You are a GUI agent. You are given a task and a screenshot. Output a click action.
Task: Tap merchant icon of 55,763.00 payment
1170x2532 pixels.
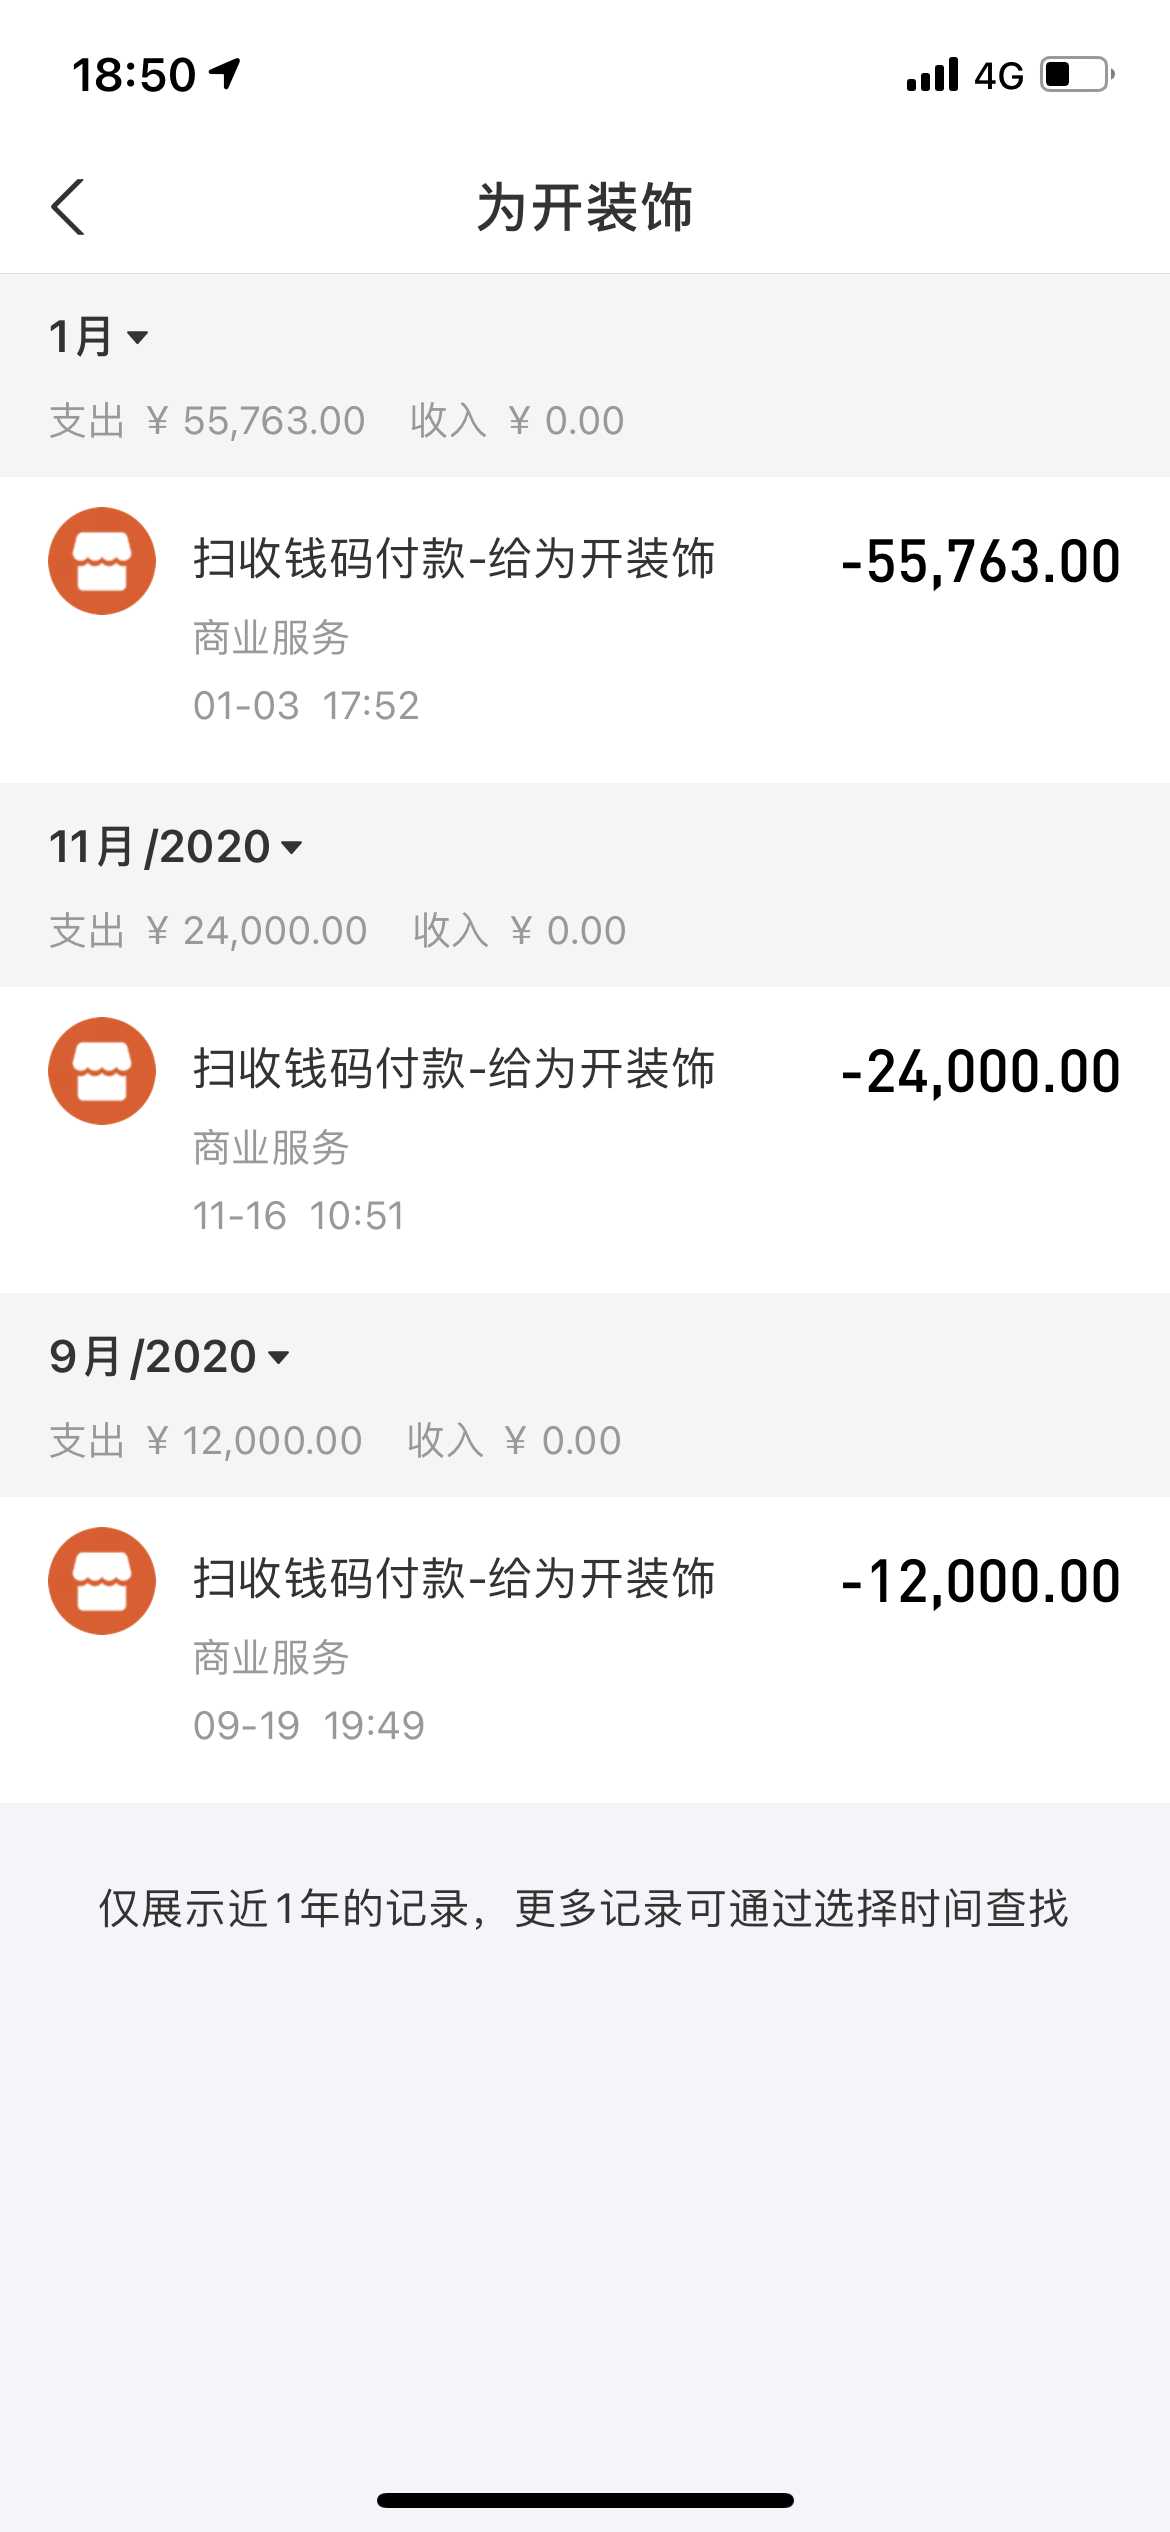(x=102, y=561)
